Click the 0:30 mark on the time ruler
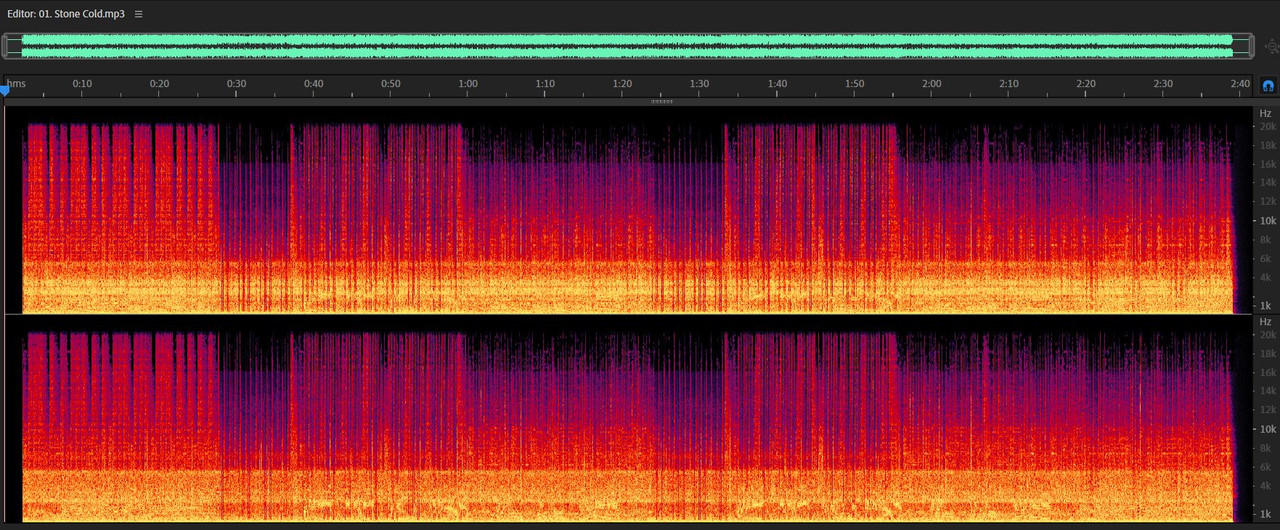The width and height of the screenshot is (1280, 530). (236, 83)
